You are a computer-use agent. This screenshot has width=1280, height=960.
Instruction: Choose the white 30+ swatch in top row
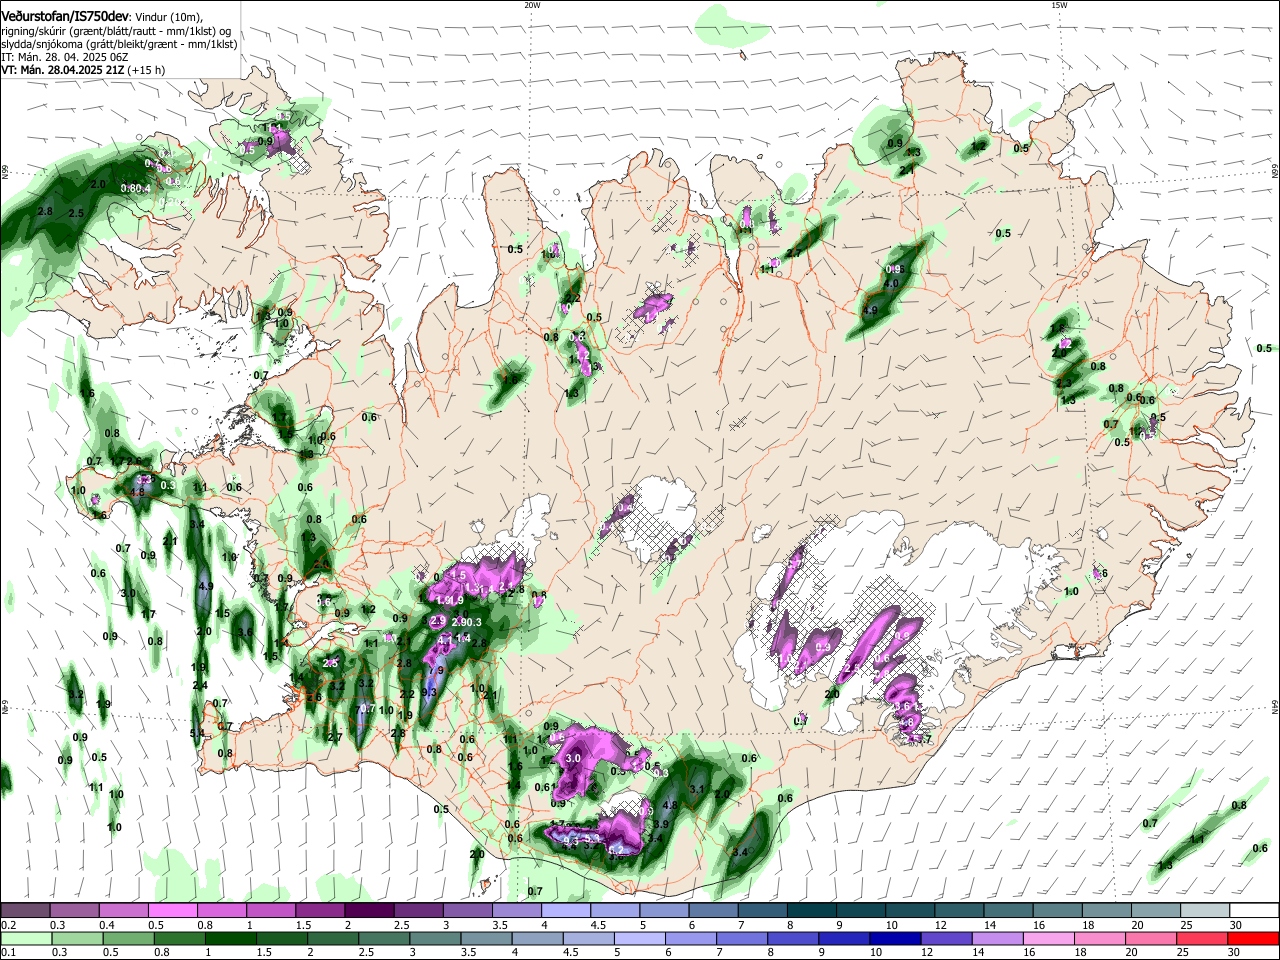(1254, 910)
